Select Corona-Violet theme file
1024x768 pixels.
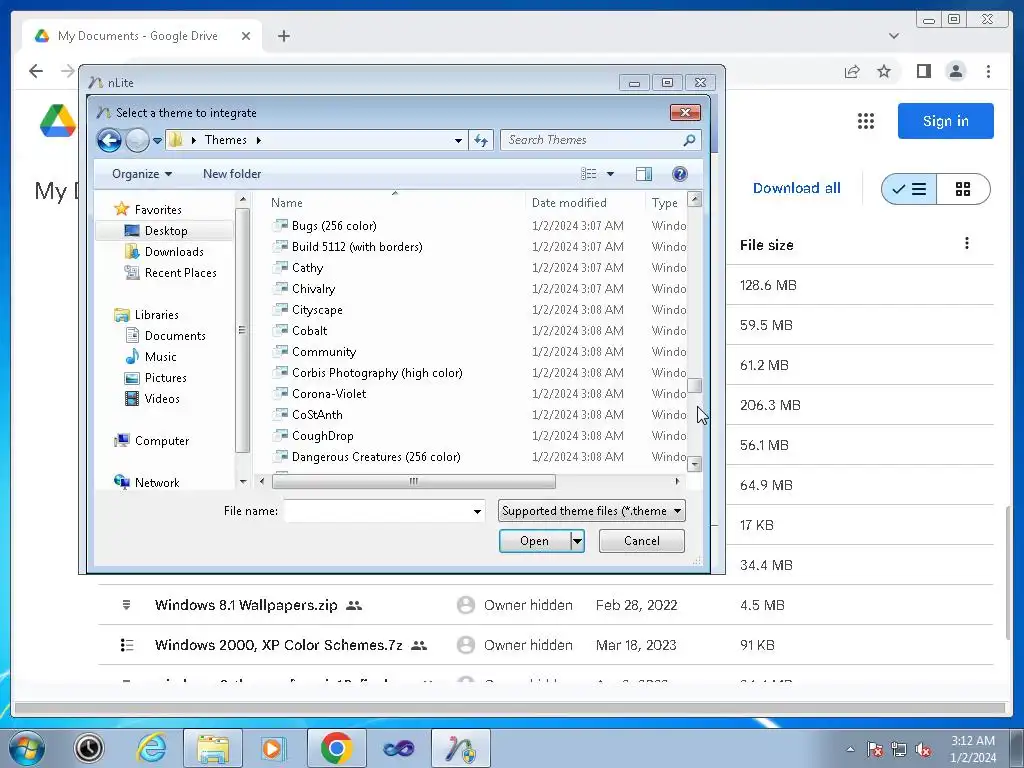point(328,394)
